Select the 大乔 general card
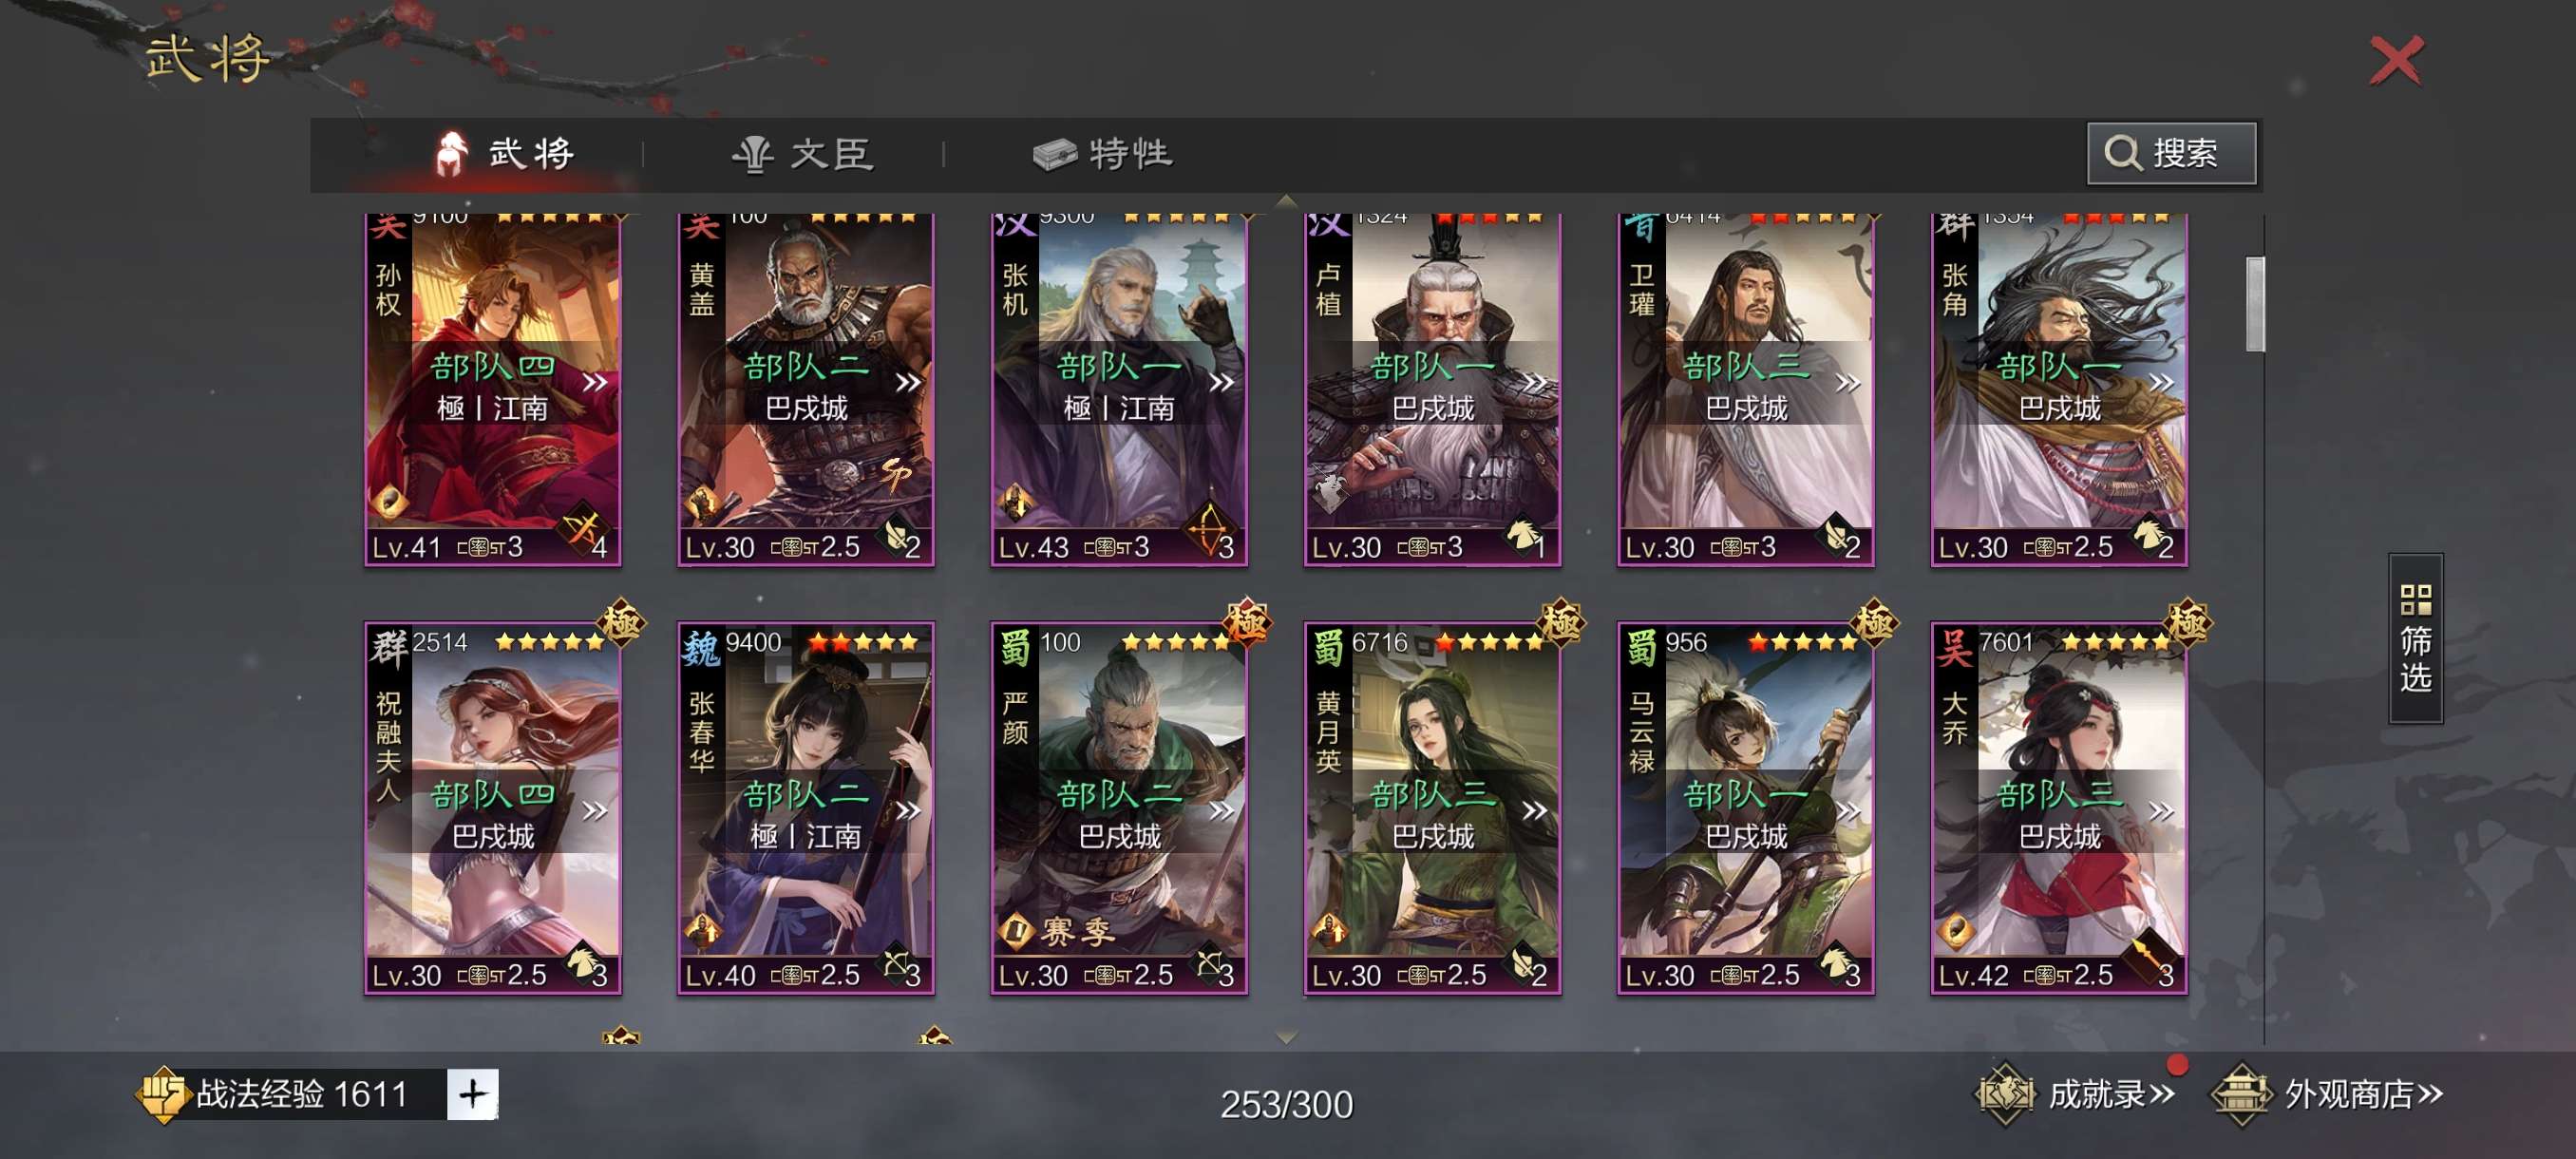The height and width of the screenshot is (1159, 2576). pyautogui.click(x=2058, y=808)
